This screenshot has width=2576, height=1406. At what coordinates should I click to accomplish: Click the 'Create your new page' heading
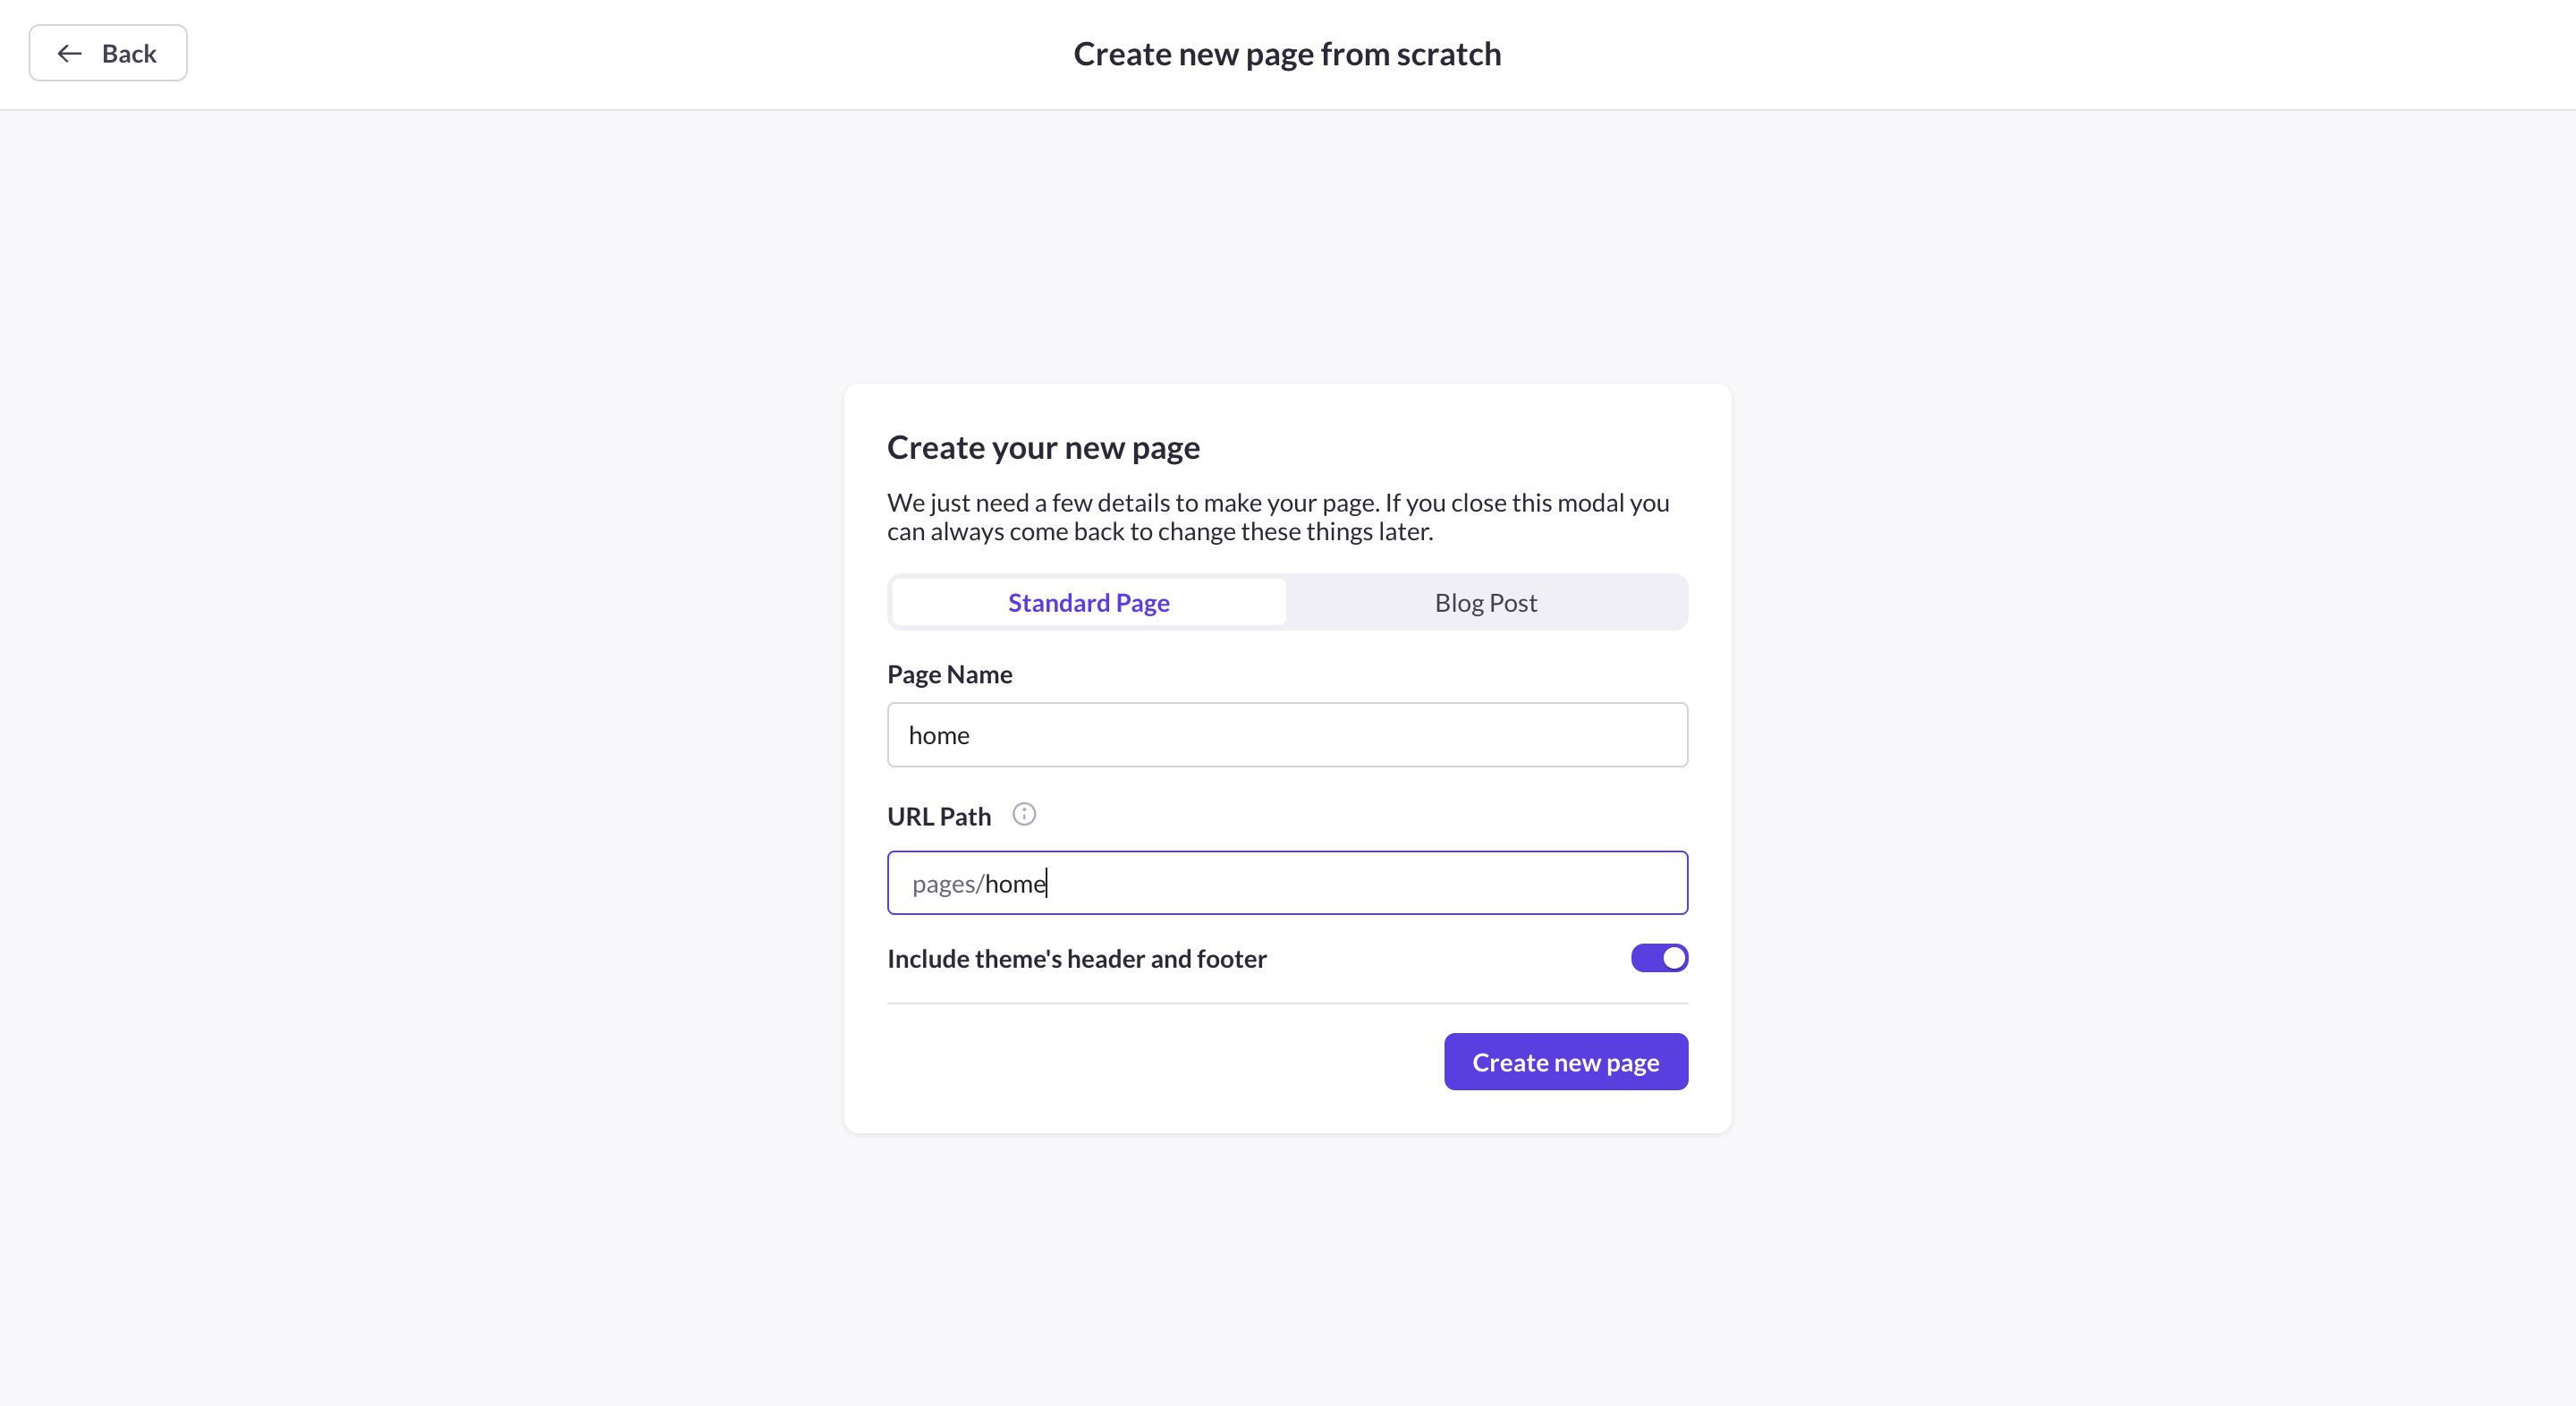pyautogui.click(x=1043, y=447)
